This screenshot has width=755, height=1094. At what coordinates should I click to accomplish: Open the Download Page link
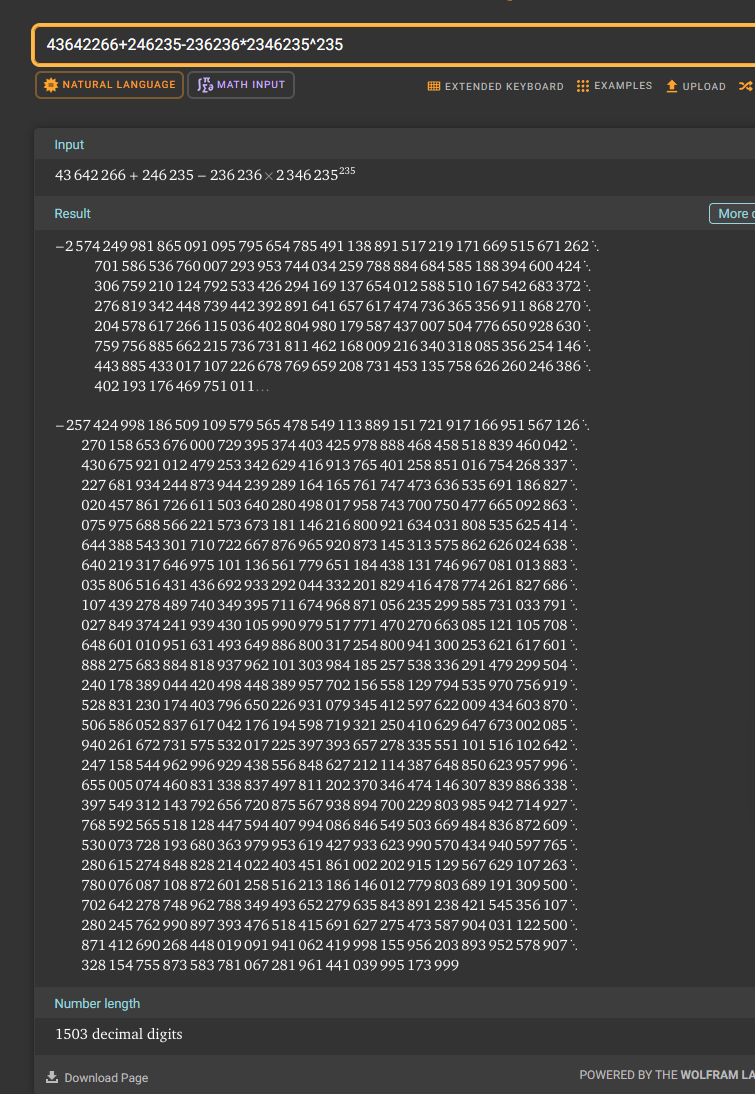tap(106, 1078)
